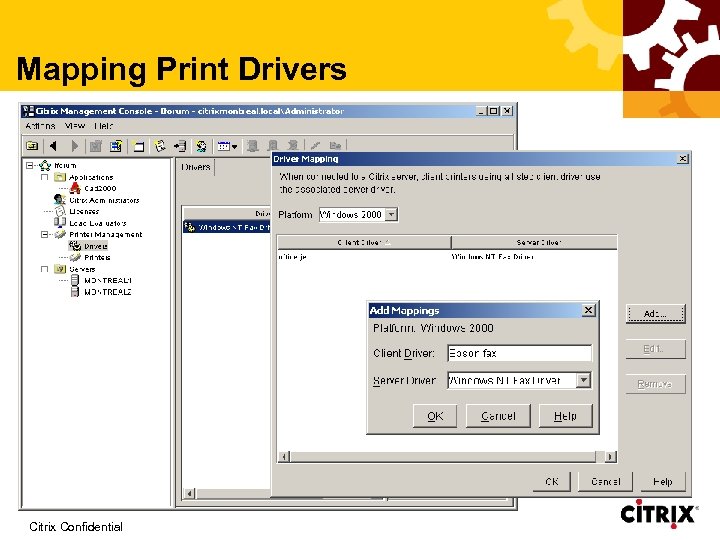Click the left arrow of mapping list scrollbar
Image resolution: width=720 pixels, height=540 pixels.
[x=284, y=456]
